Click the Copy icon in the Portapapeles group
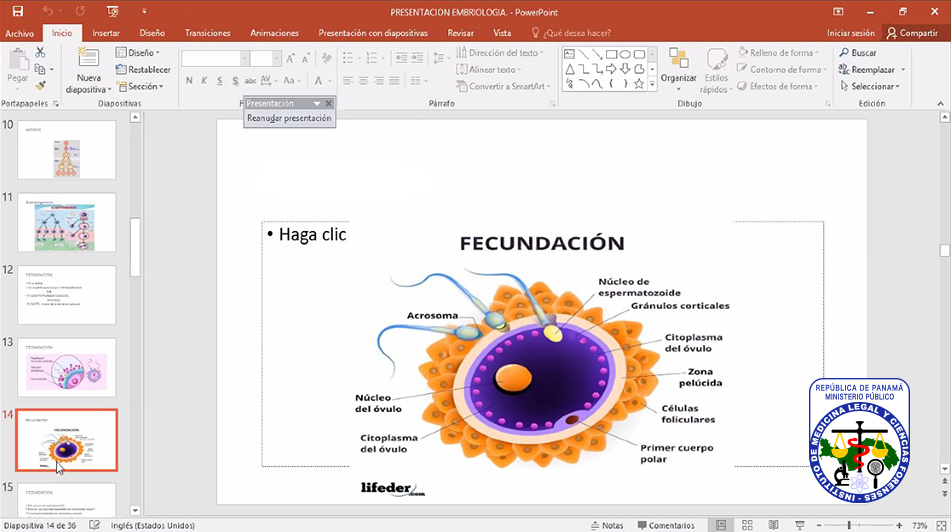The height and width of the screenshot is (532, 951). 40,69
